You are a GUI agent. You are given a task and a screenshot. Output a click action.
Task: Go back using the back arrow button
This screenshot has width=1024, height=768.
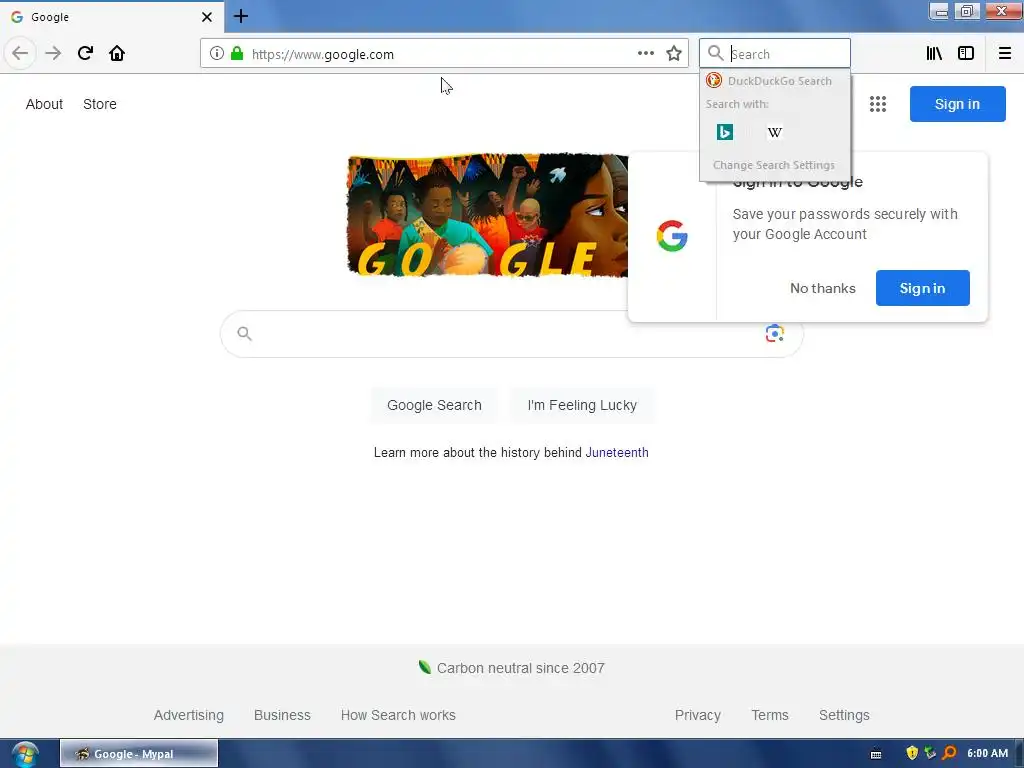click(20, 53)
